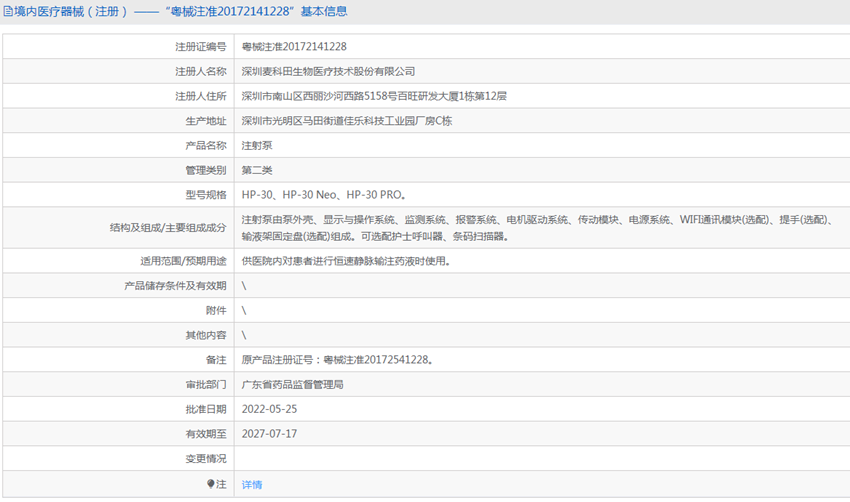Click approval department 广东省药品监督管理局

pos(292,384)
